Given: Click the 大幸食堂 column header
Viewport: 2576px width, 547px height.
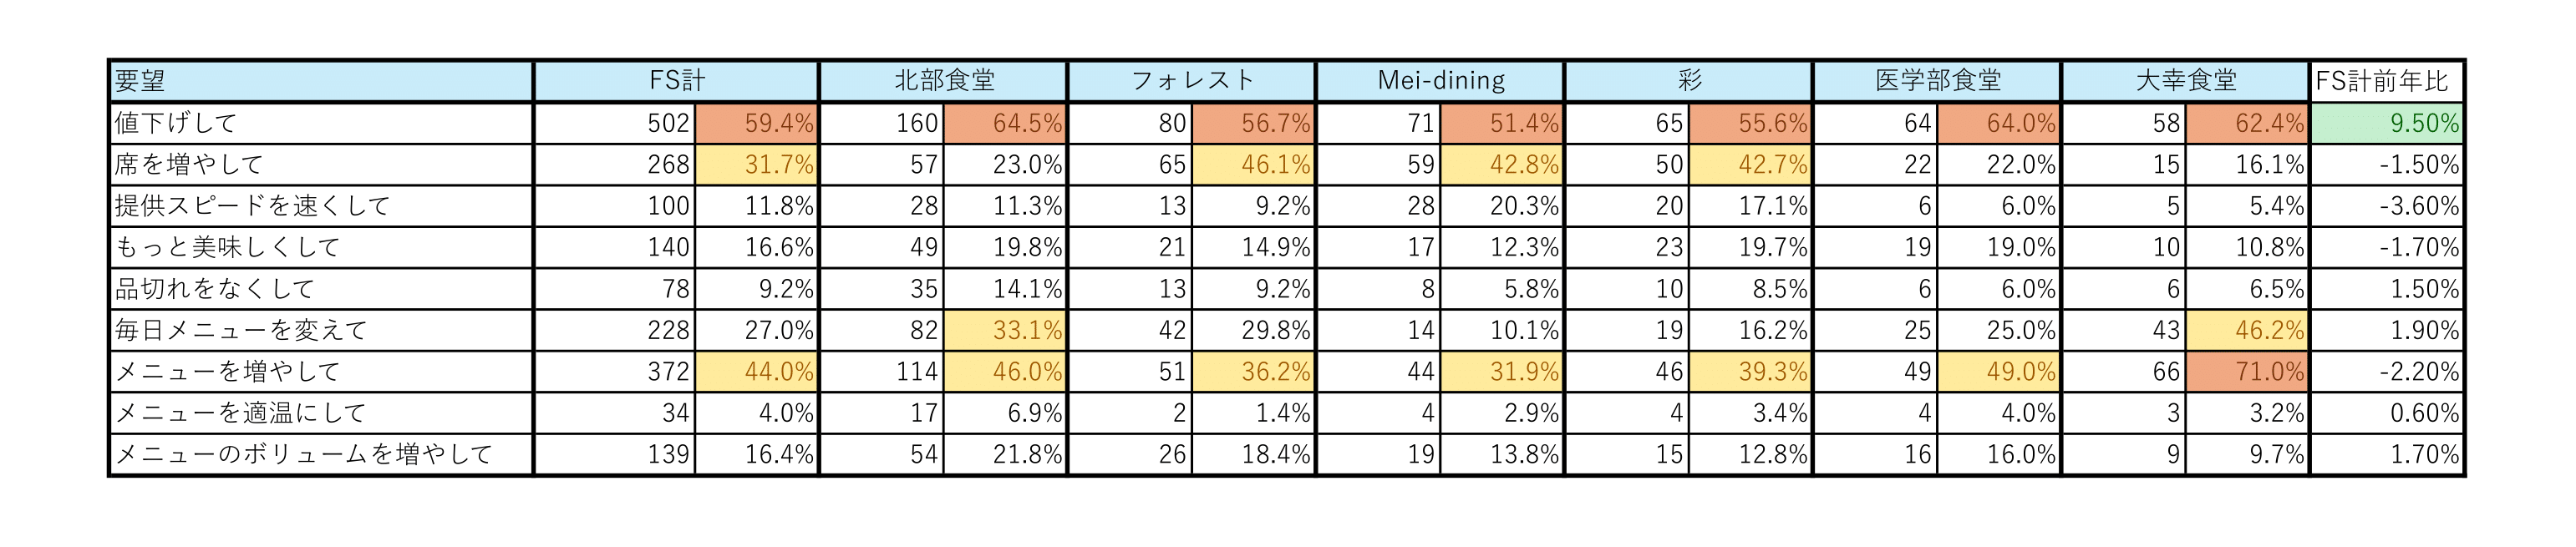Looking at the screenshot, I should (2186, 81).
